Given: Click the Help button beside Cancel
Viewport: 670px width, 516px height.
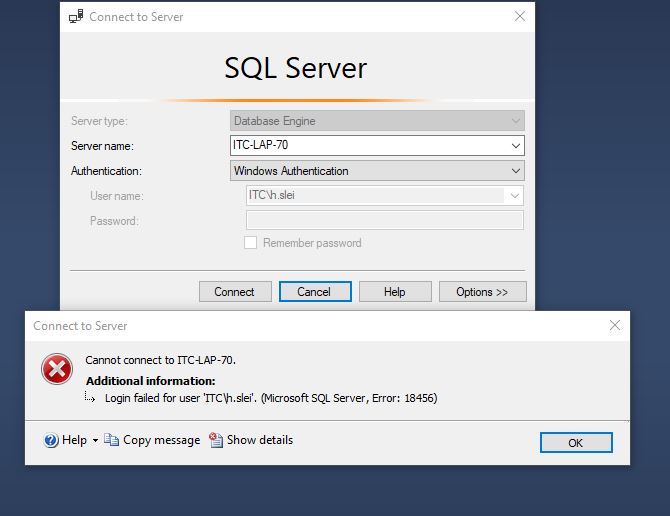Looking at the screenshot, I should coord(395,292).
